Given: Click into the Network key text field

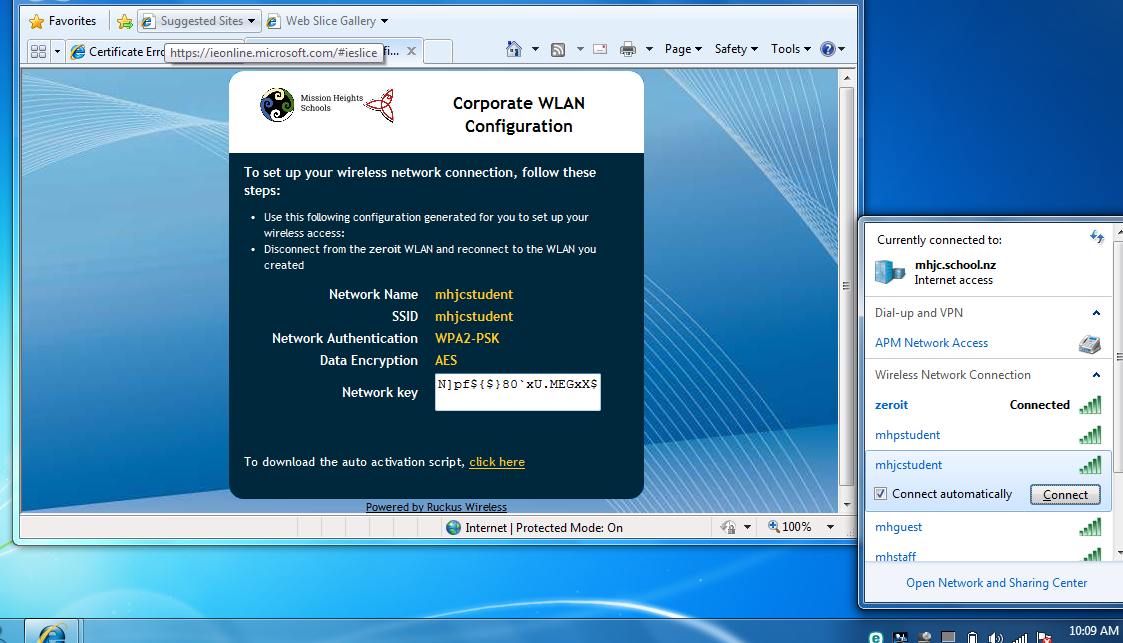Looking at the screenshot, I should [x=518, y=392].
